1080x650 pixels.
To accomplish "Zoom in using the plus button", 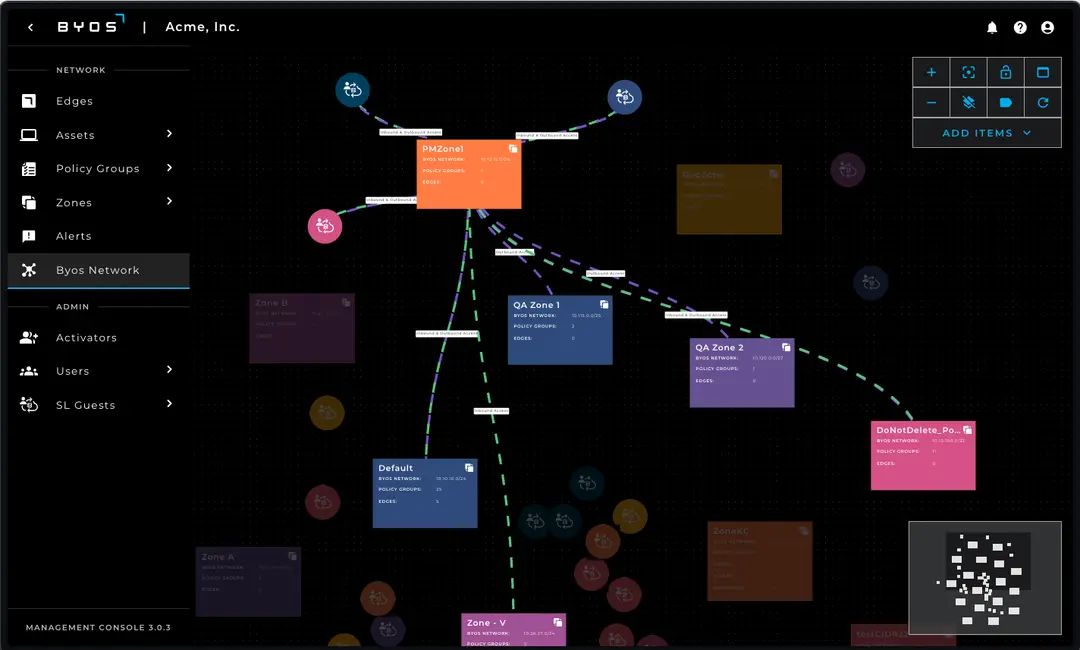I will coord(931,72).
